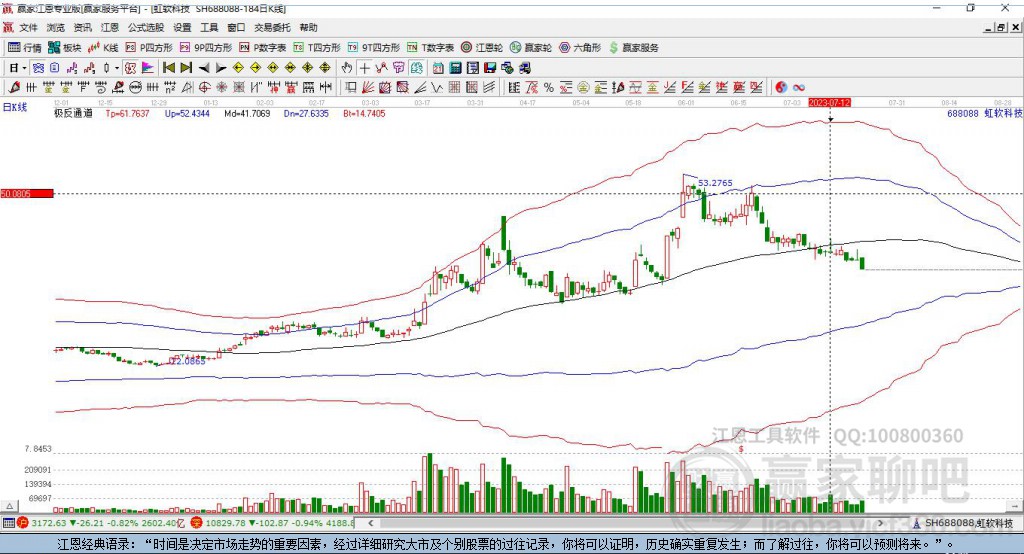The image size is (1024, 554).
Task: Click the Shenzhen index 10829.78 status entry
Action: 272,523
